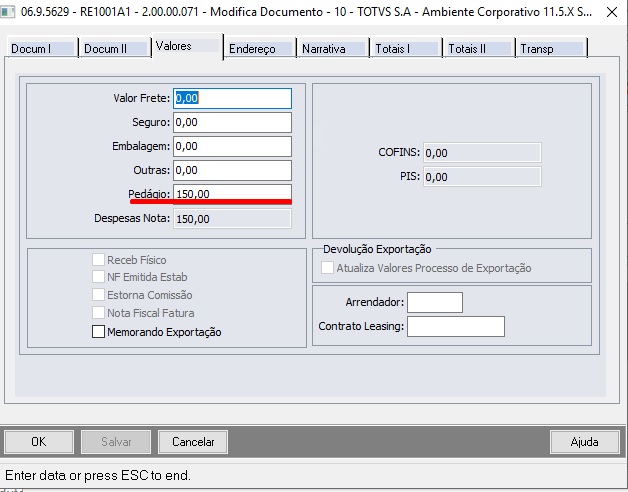Toggle the NF Emitida Estab checkbox
Image resolution: width=628 pixels, height=492 pixels.
(99, 277)
